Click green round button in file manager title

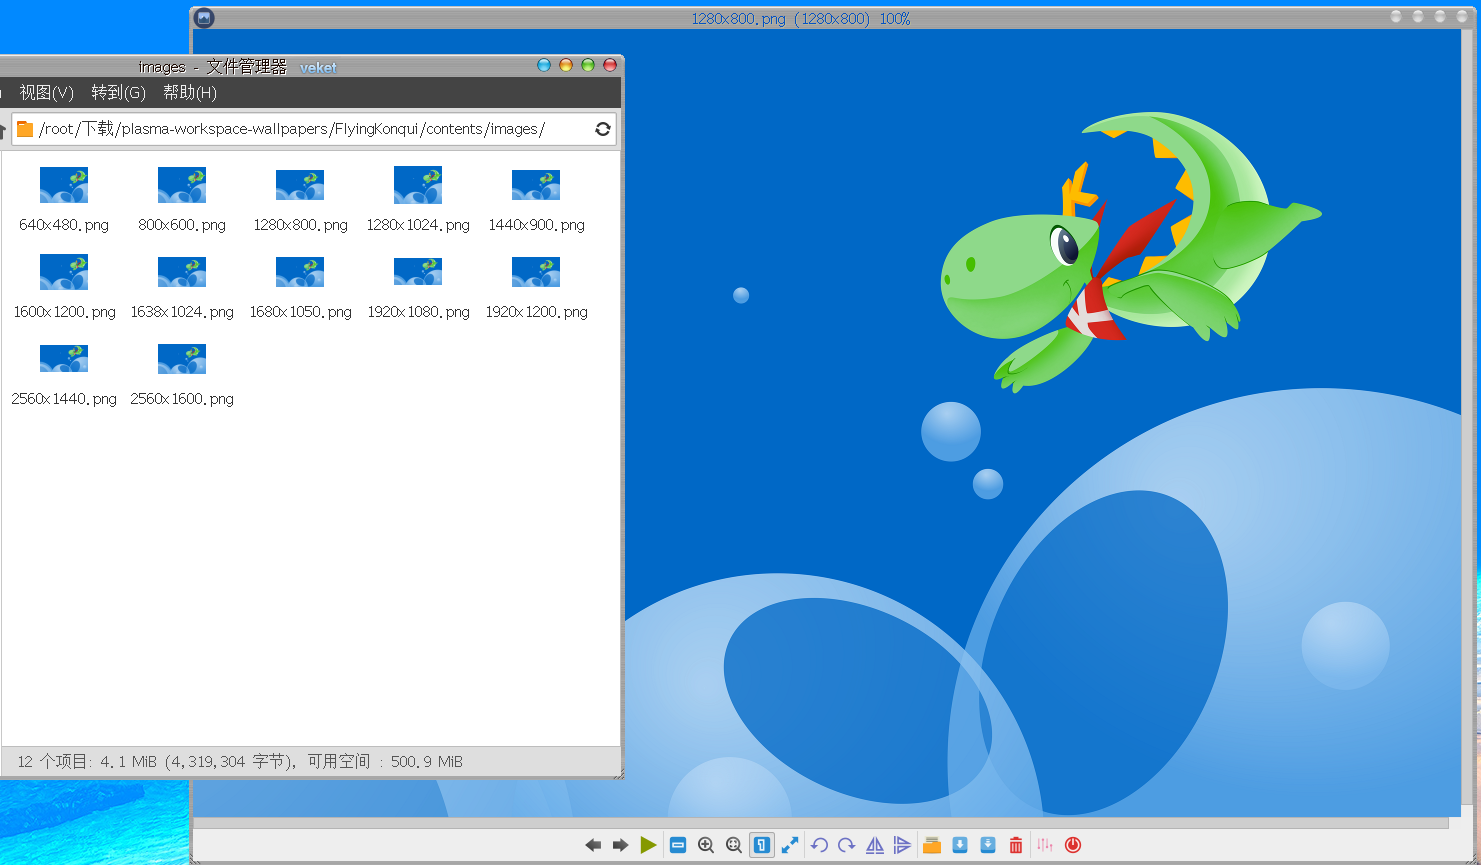pos(588,65)
